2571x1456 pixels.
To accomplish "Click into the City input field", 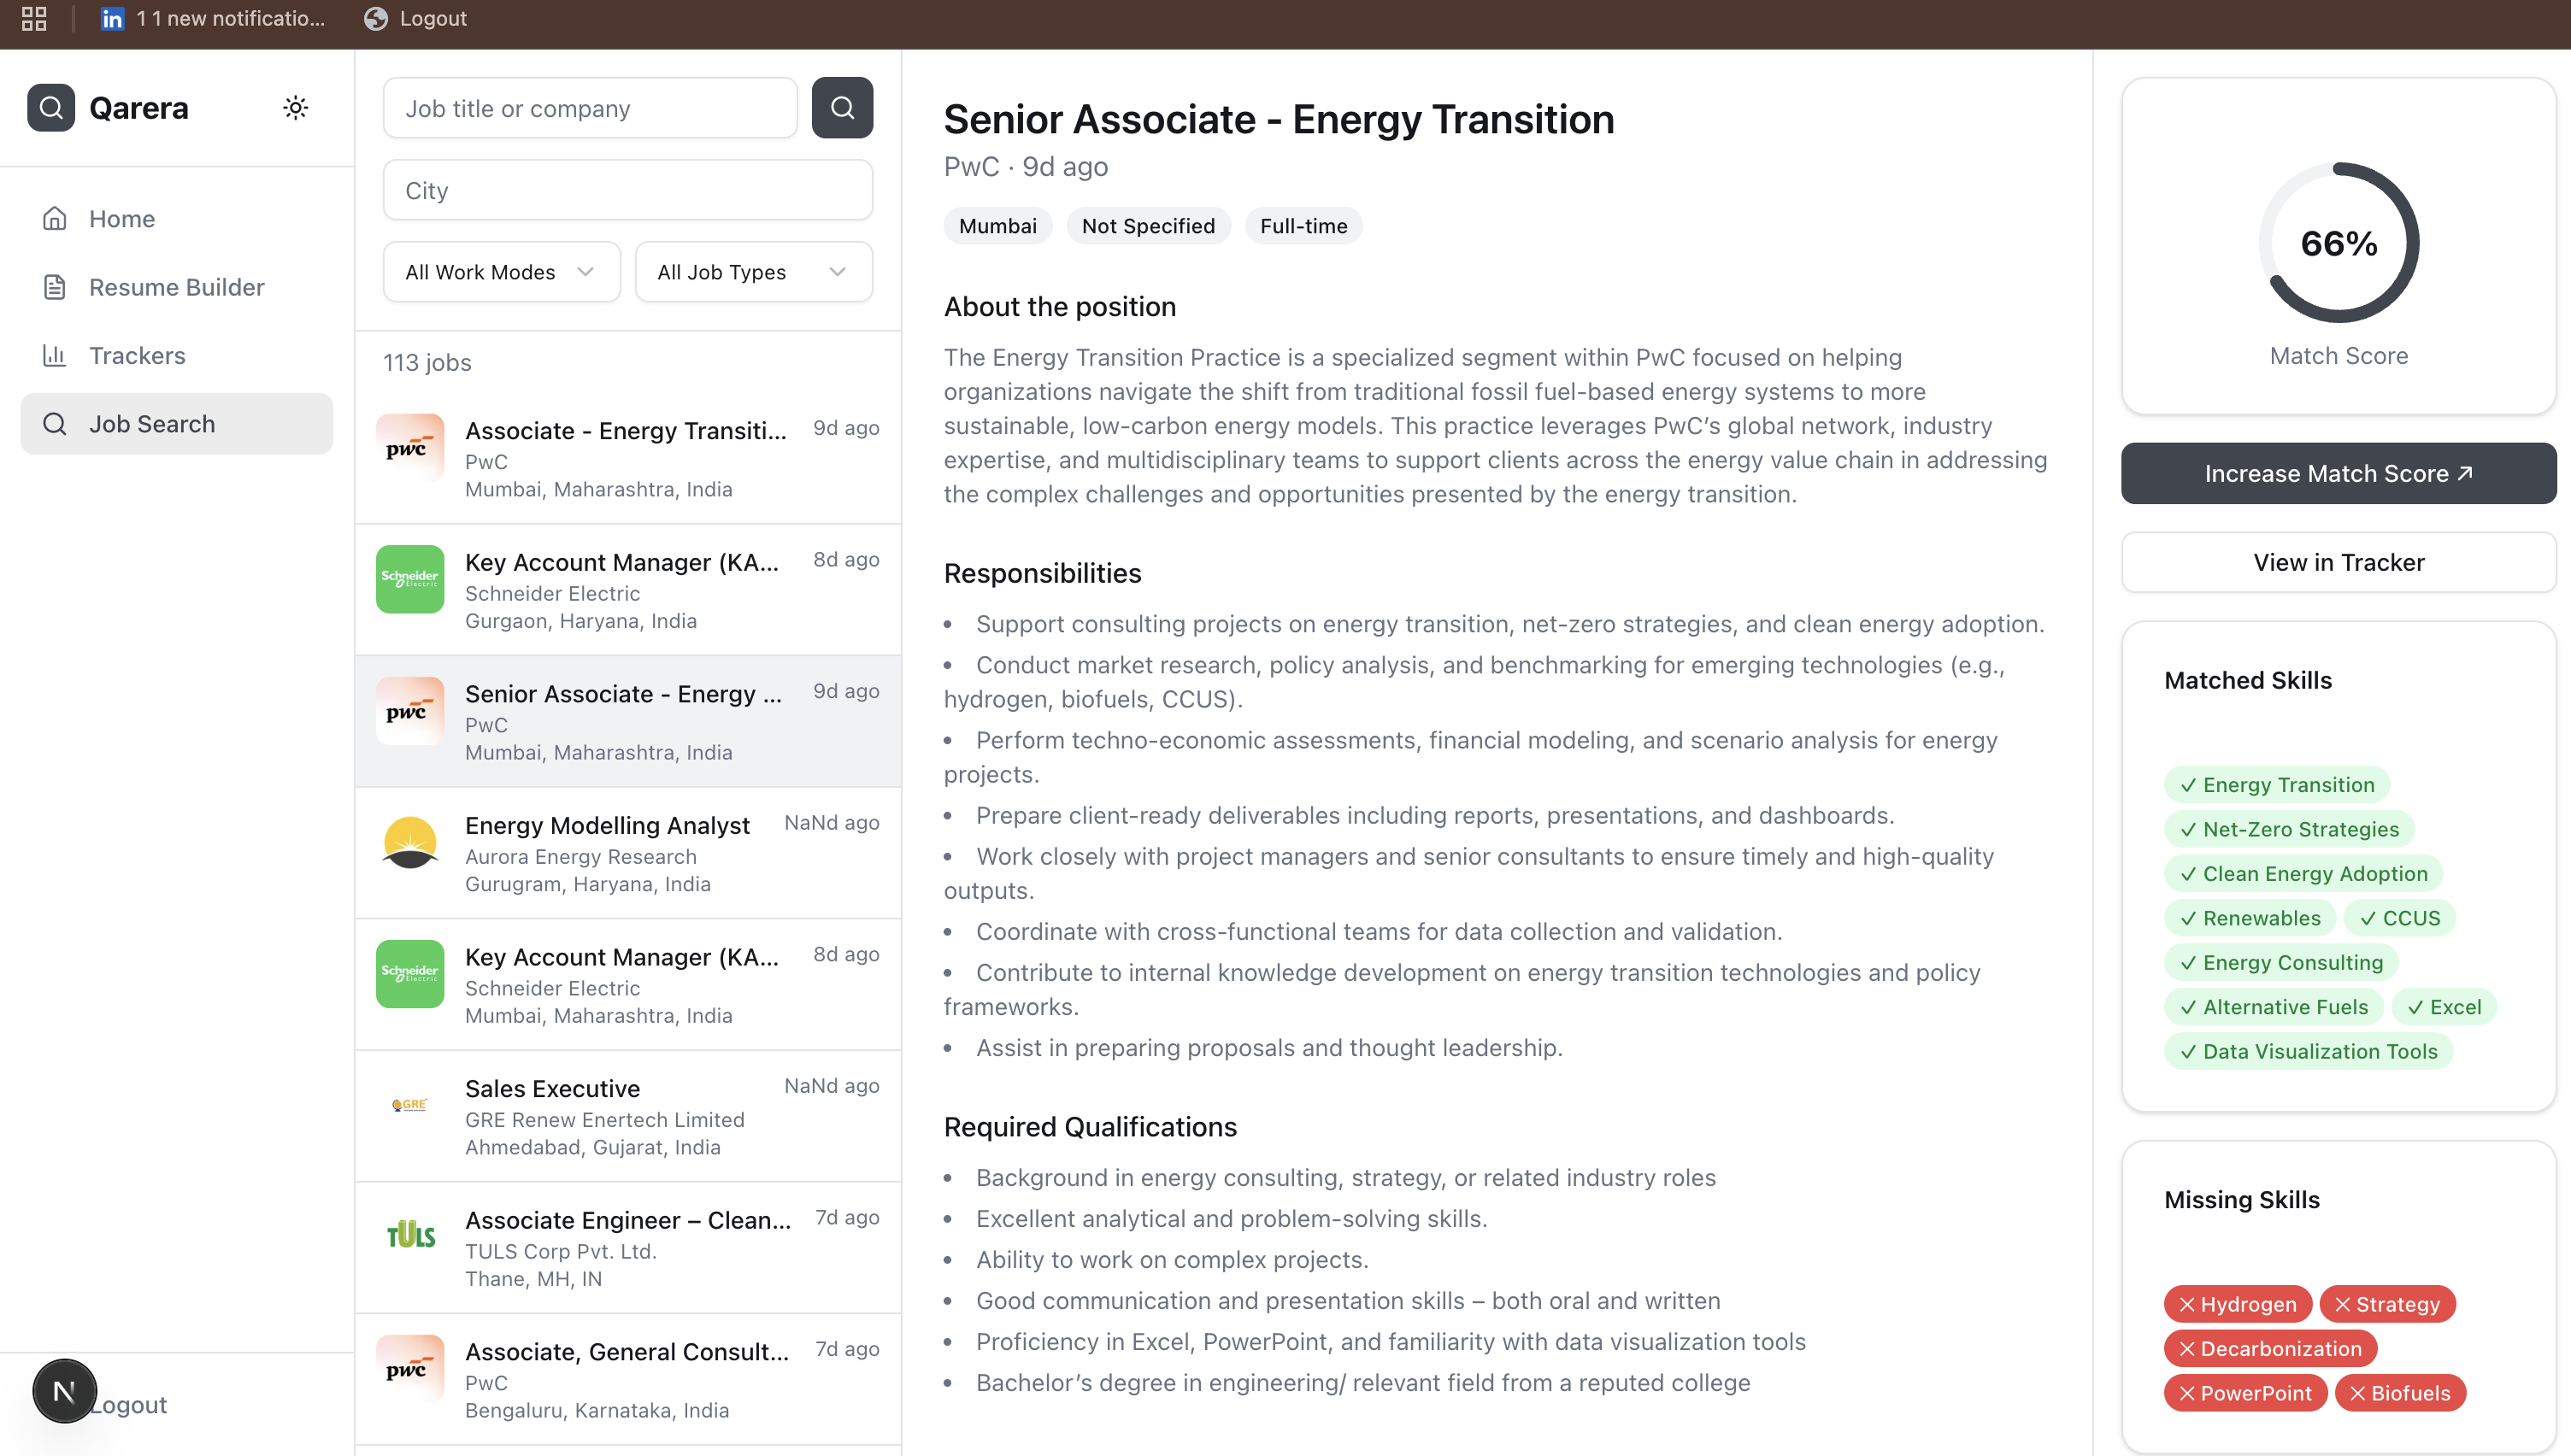I will [627, 190].
